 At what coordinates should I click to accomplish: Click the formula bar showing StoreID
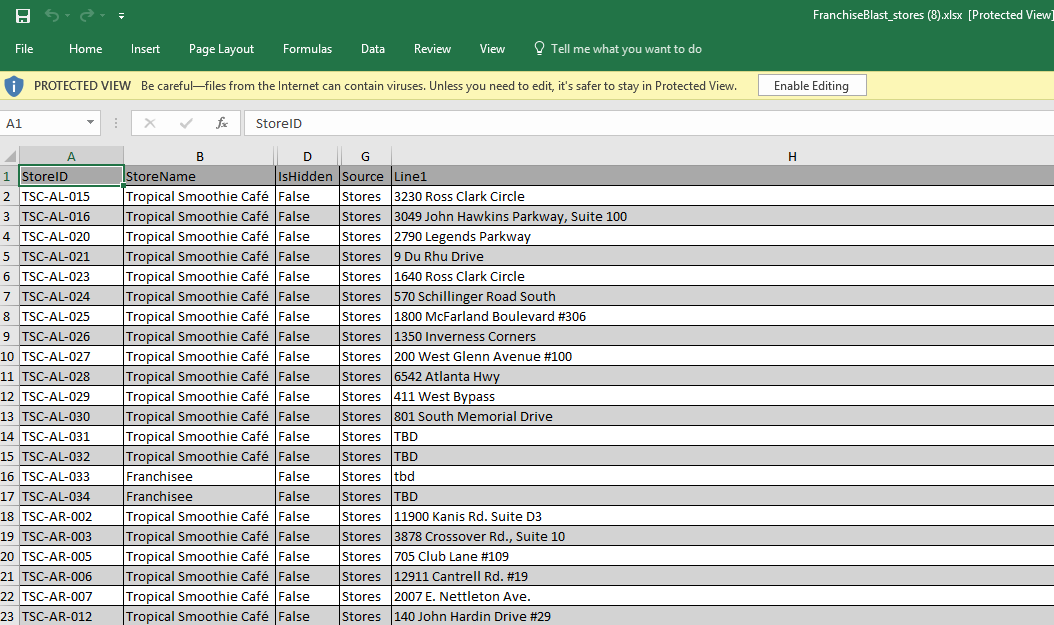pos(649,123)
